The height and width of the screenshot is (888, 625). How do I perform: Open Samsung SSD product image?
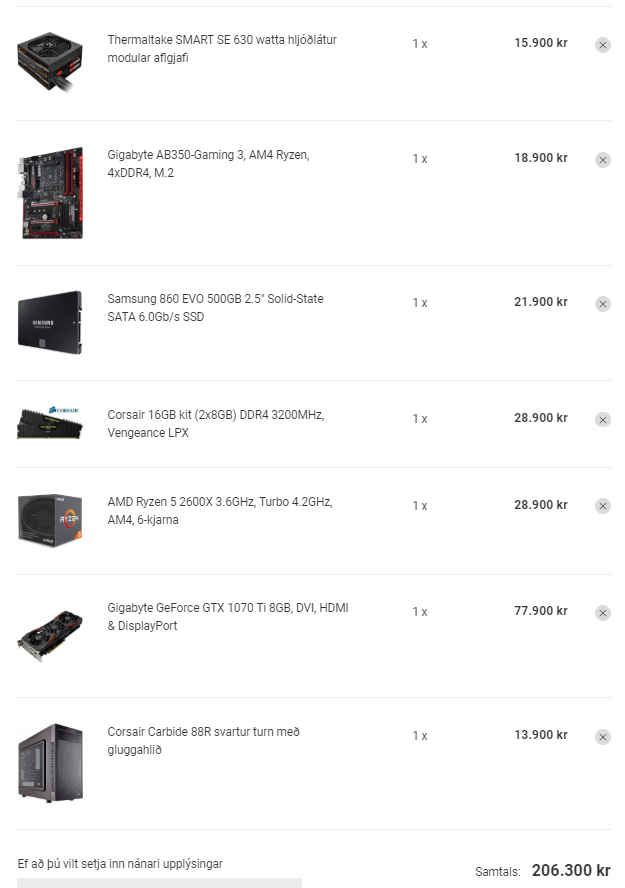click(x=50, y=322)
